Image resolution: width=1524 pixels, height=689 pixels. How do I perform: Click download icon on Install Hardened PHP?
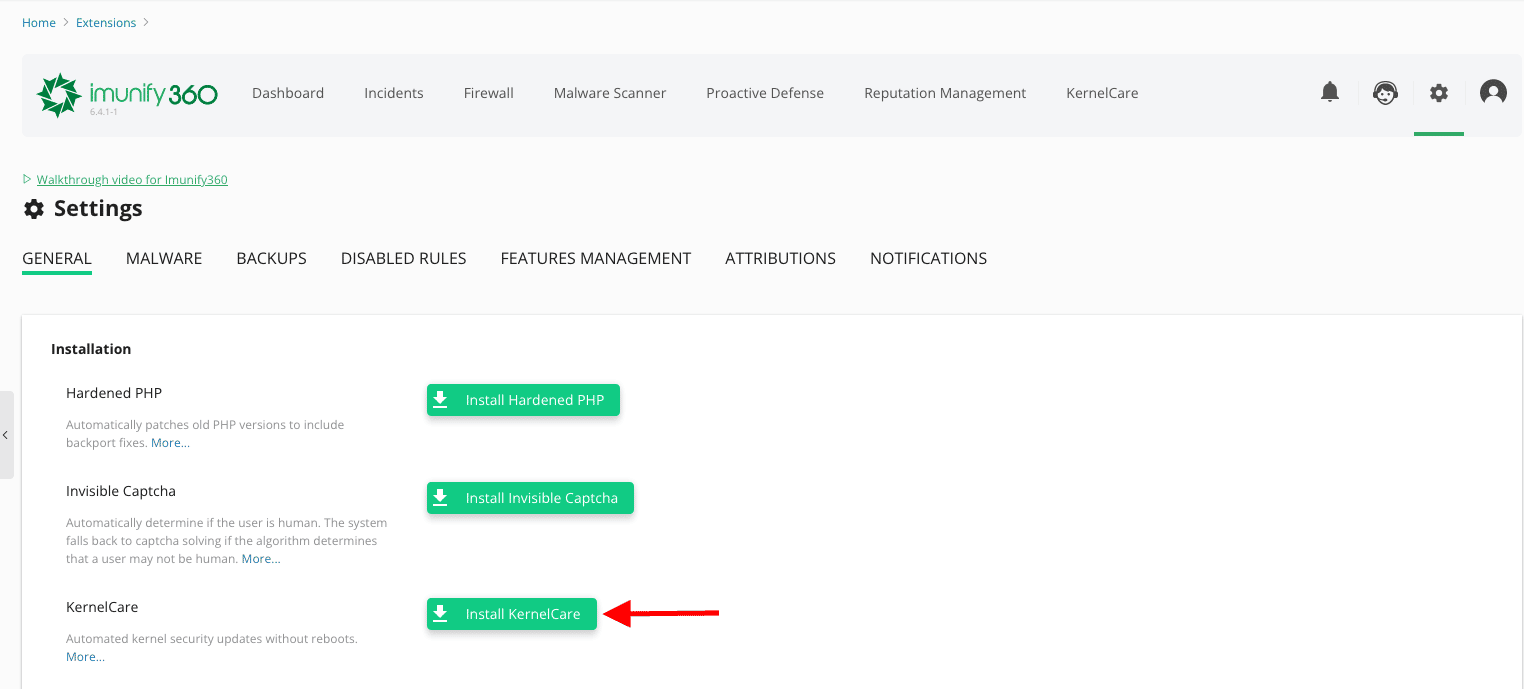440,400
